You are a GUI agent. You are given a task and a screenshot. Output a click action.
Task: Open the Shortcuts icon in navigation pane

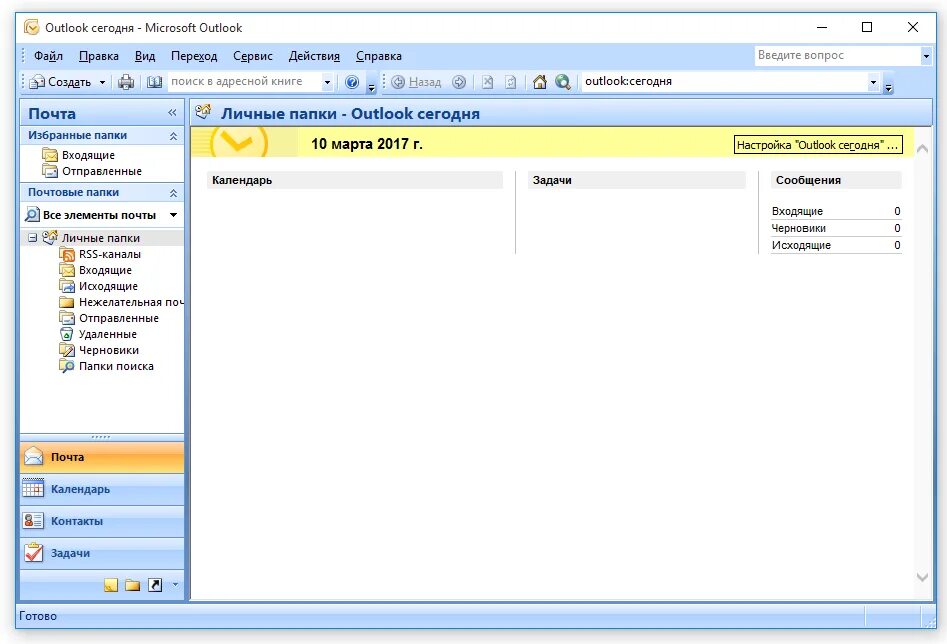(x=155, y=585)
